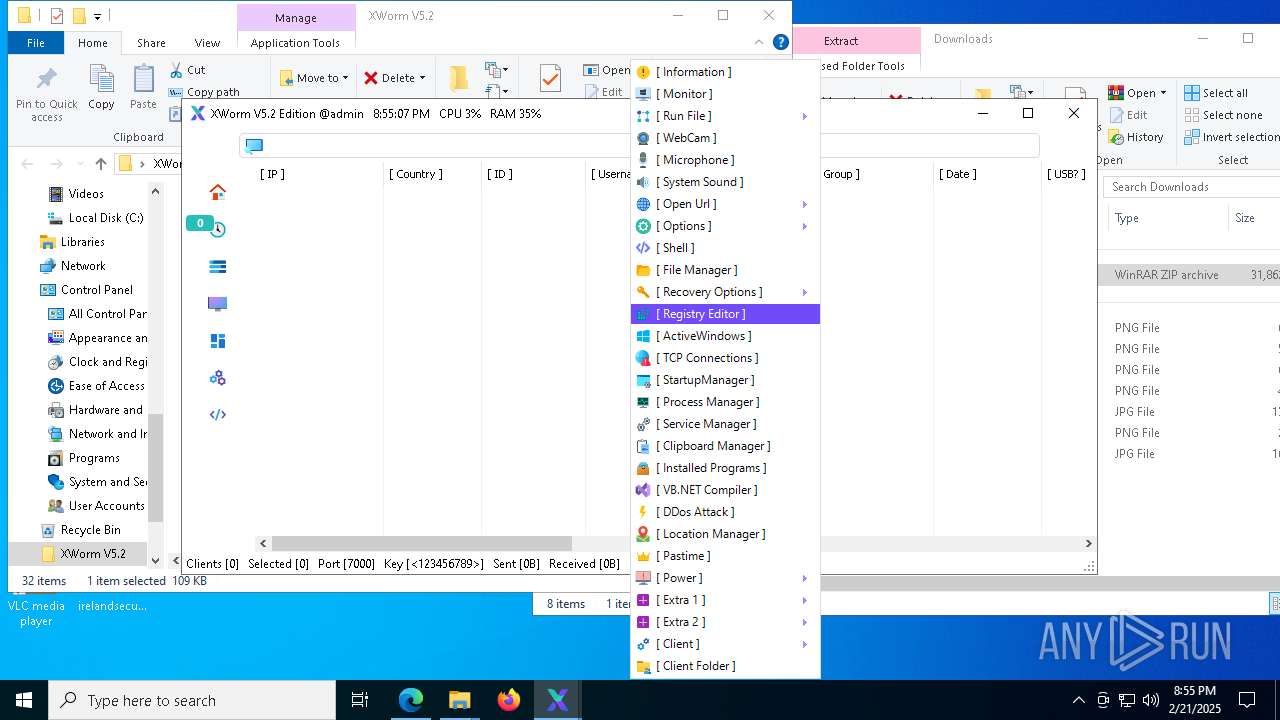
Task: Click the Shell code icon
Action: click(643, 248)
